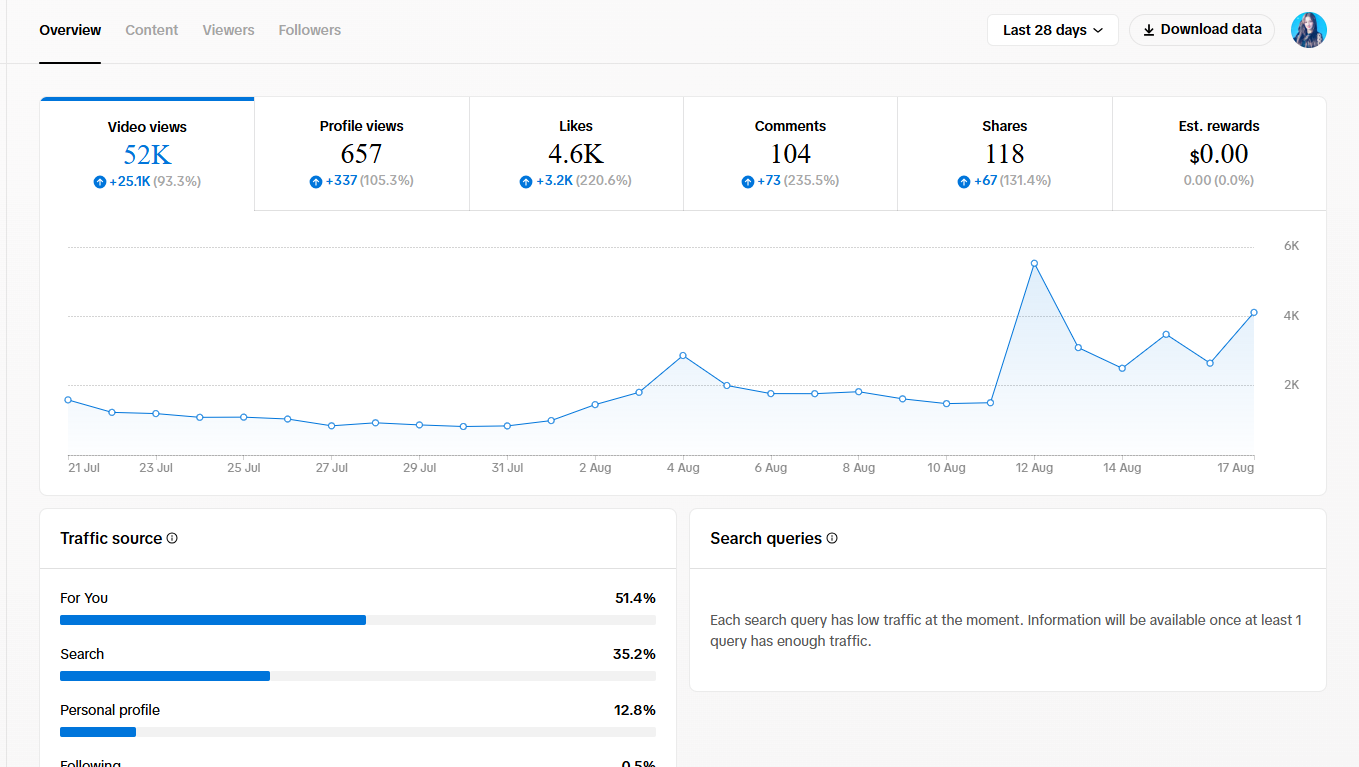1359x767 pixels.
Task: Click the up-arrow icon under Comments
Action: coord(747,182)
